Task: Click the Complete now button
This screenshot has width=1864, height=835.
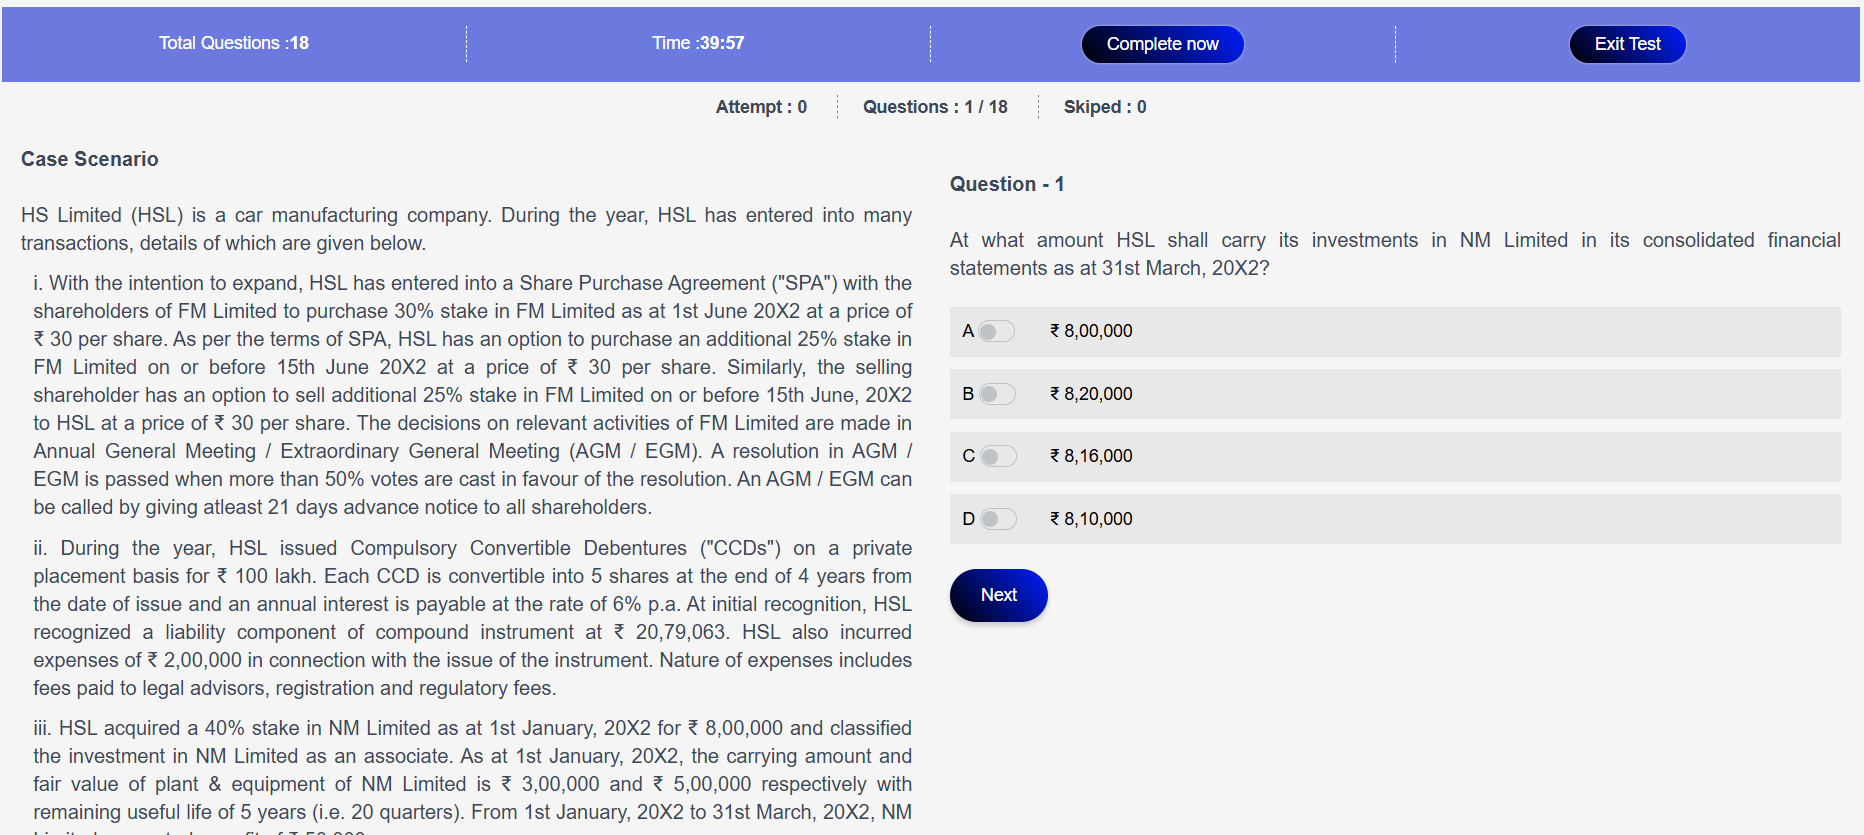Action: coord(1162,44)
